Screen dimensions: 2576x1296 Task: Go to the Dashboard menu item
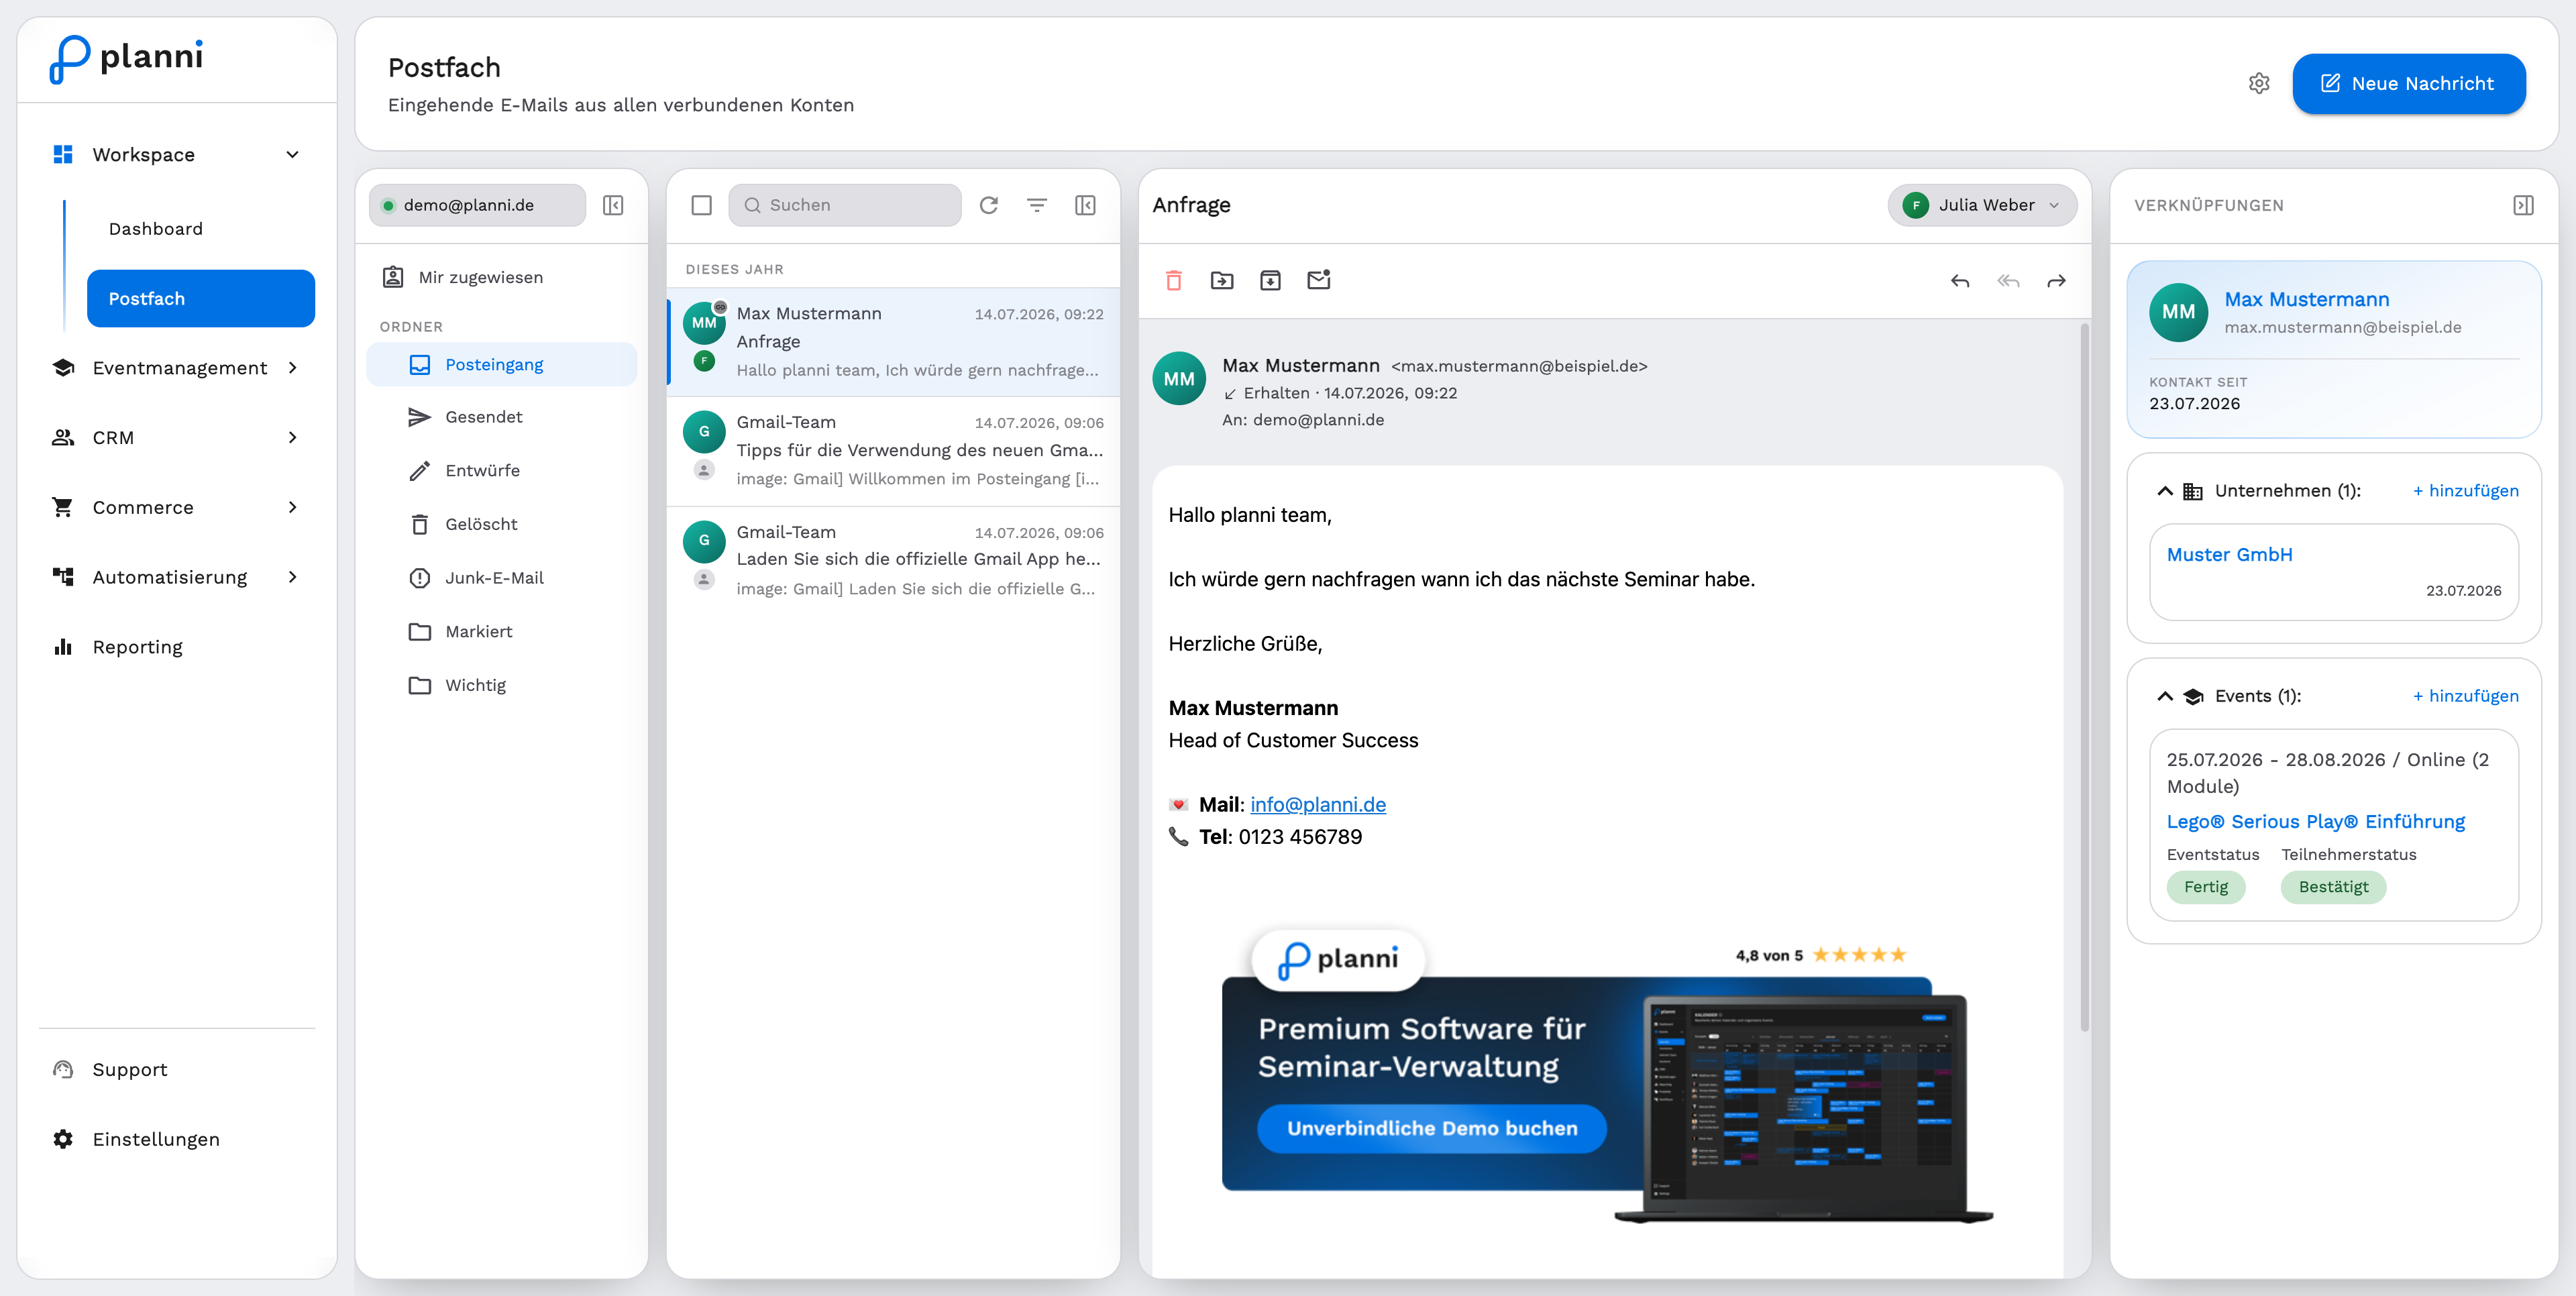tap(156, 229)
